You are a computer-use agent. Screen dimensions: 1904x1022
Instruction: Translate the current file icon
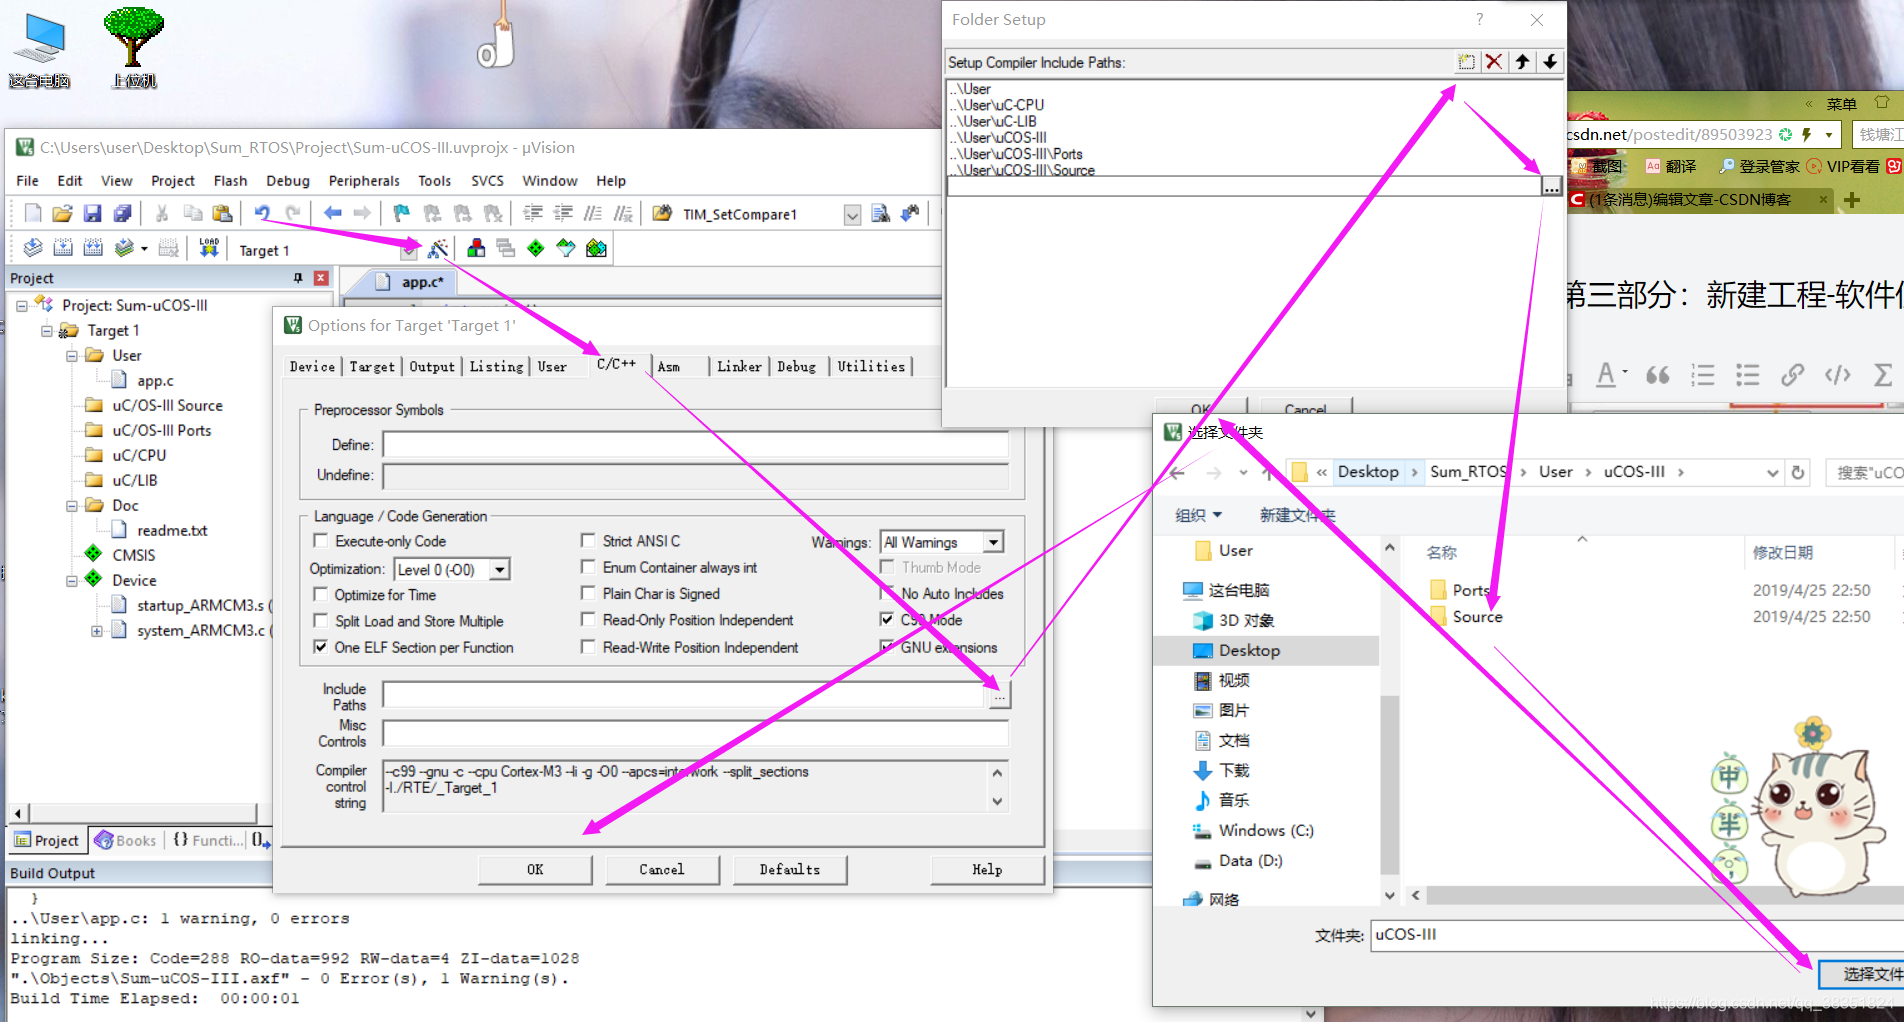[33, 248]
